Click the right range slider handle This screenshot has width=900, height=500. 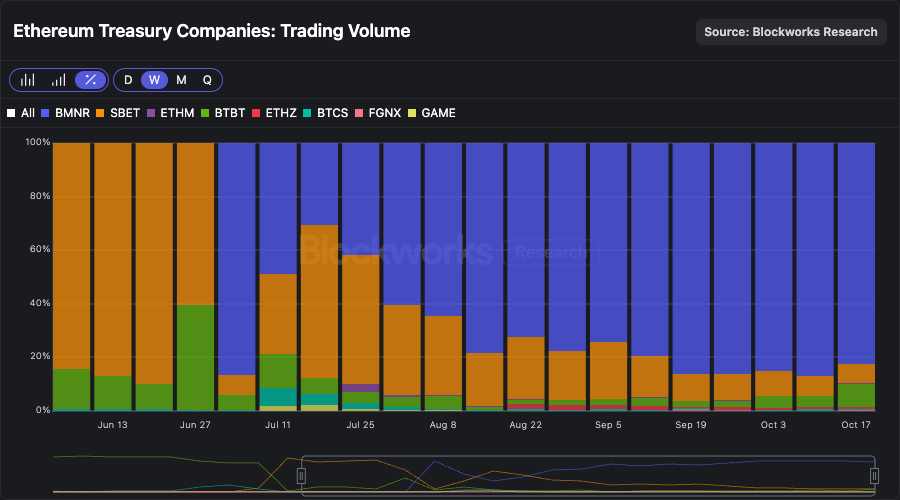[874, 476]
